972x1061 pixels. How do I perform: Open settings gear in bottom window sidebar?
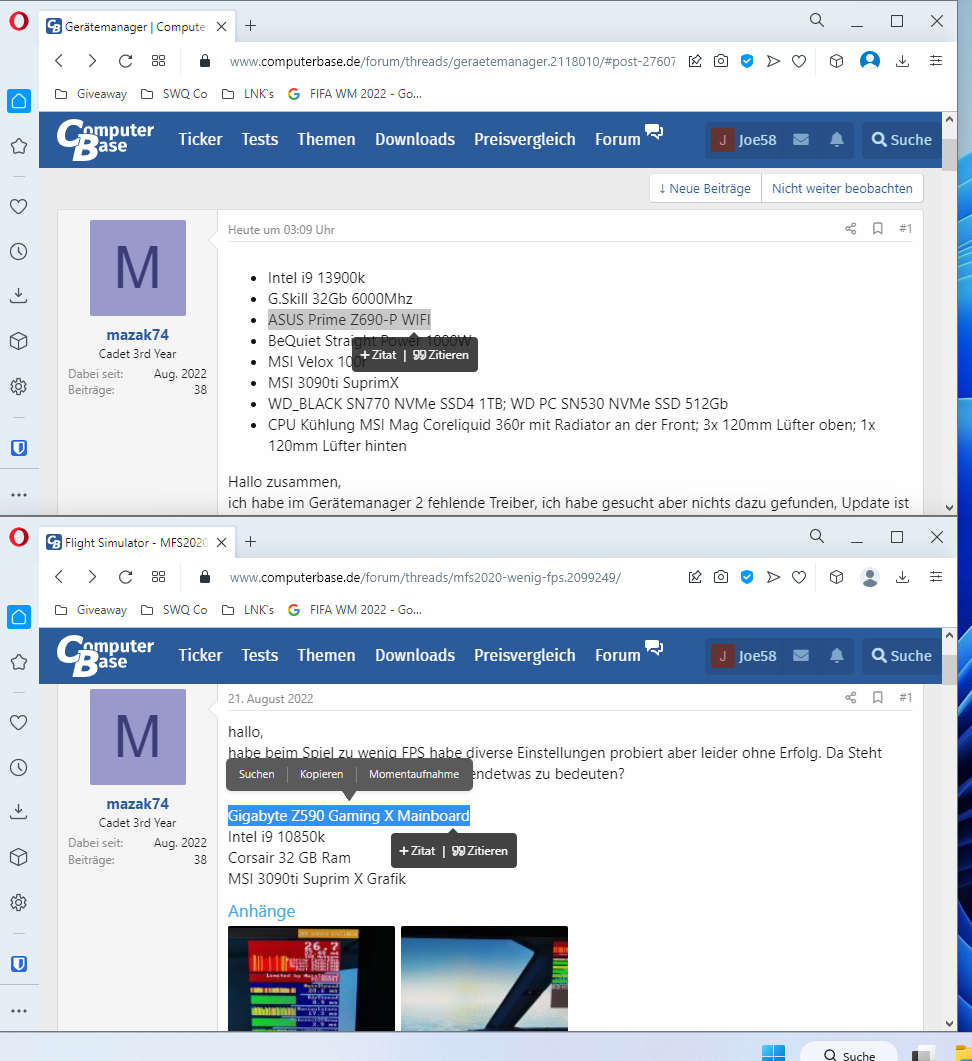(x=19, y=903)
